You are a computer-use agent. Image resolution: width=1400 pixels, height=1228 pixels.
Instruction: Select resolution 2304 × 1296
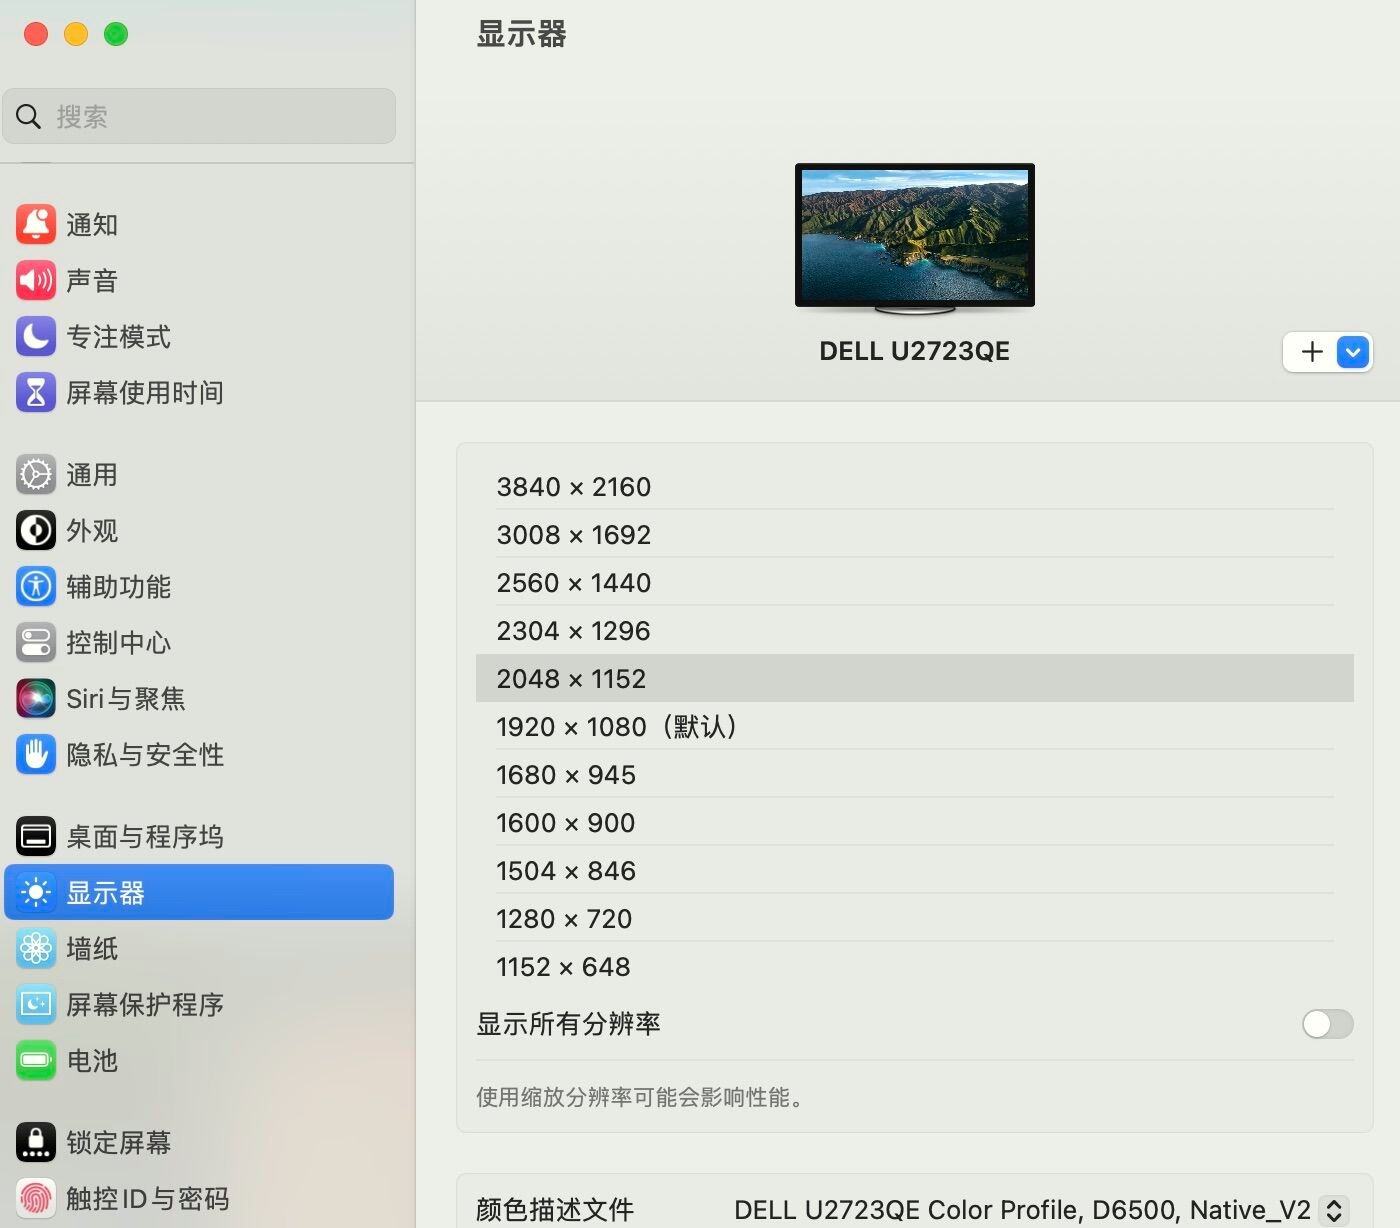(915, 630)
